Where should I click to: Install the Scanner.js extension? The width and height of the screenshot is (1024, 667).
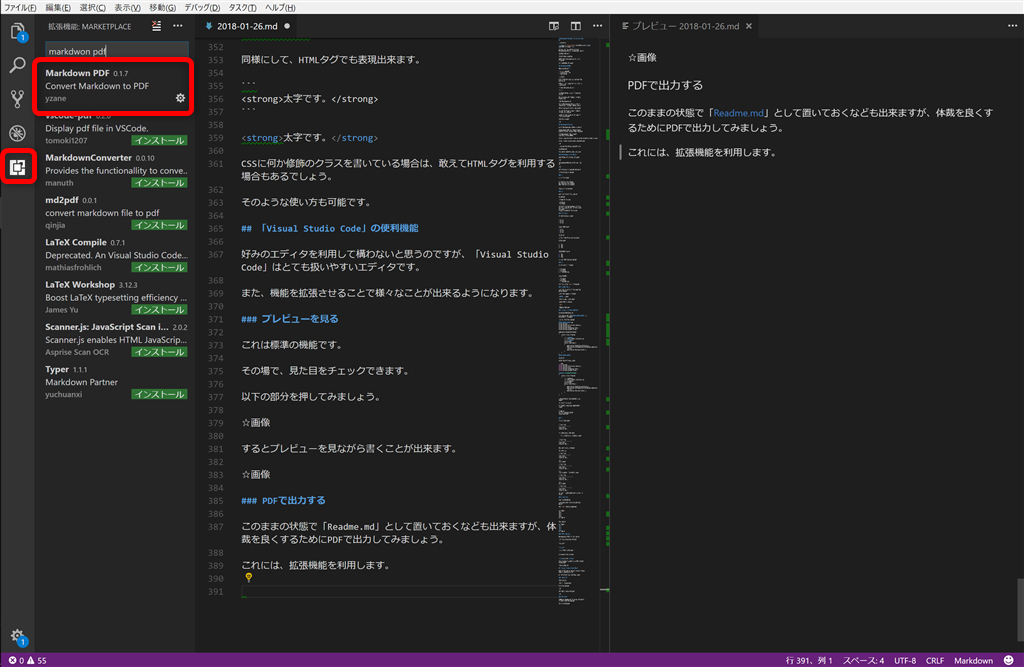pyautogui.click(x=159, y=352)
